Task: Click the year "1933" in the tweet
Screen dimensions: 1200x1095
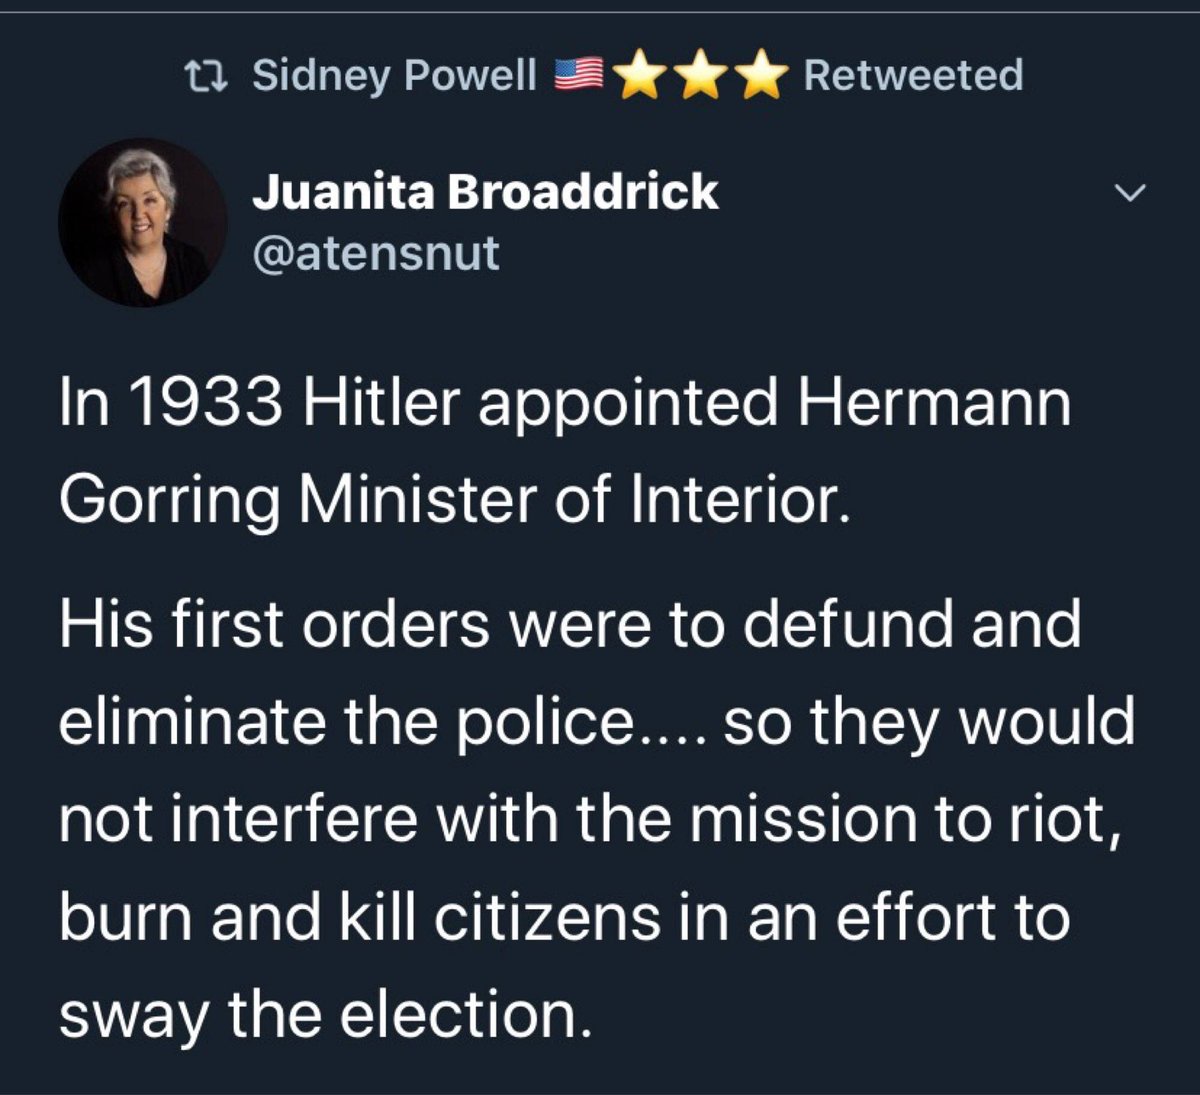Action: tap(206, 402)
